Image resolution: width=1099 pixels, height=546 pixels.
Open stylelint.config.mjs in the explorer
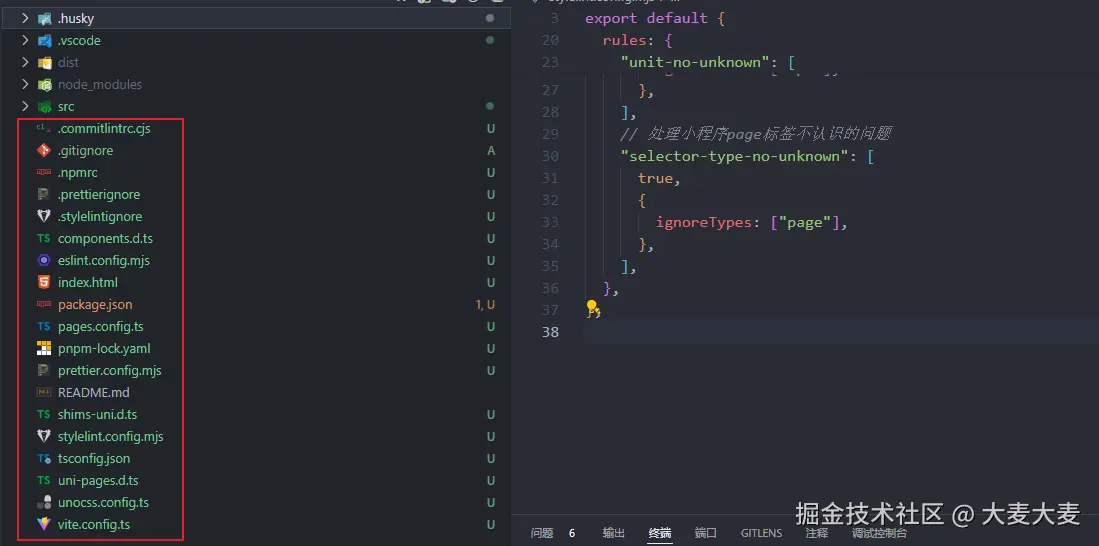click(111, 436)
